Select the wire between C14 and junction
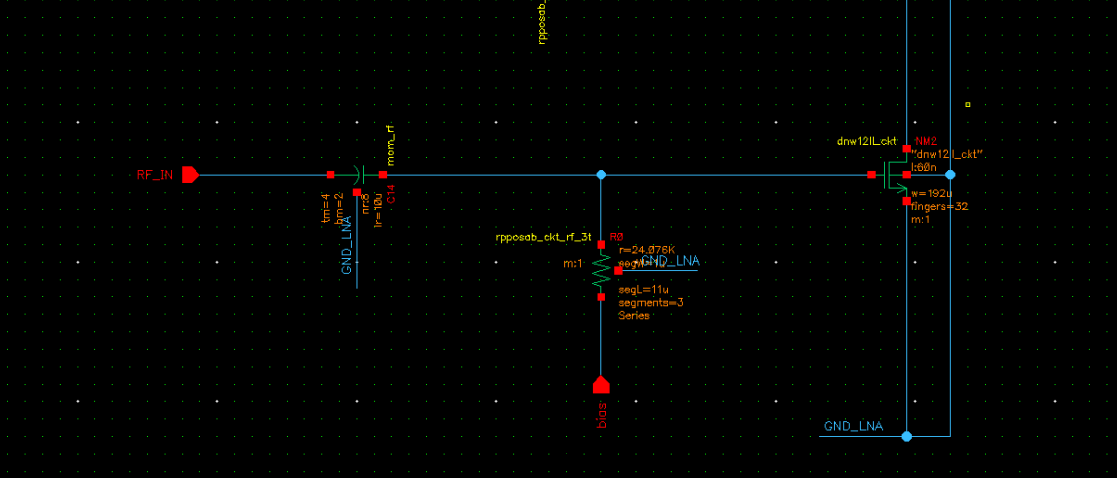 click(490, 175)
